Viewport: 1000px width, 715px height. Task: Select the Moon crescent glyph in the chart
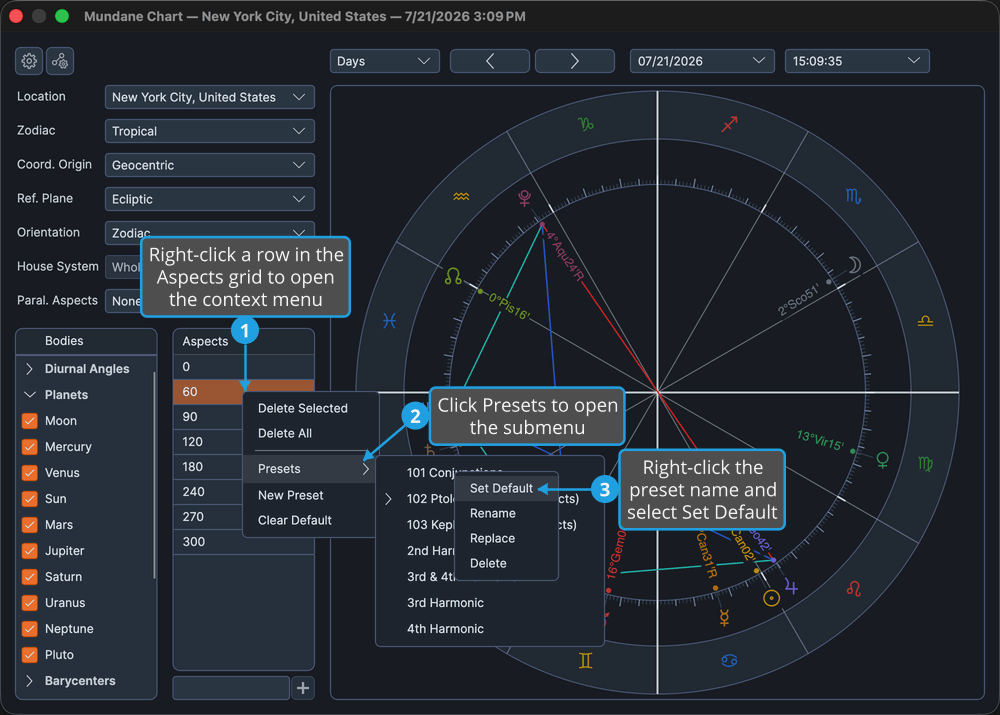(x=855, y=265)
